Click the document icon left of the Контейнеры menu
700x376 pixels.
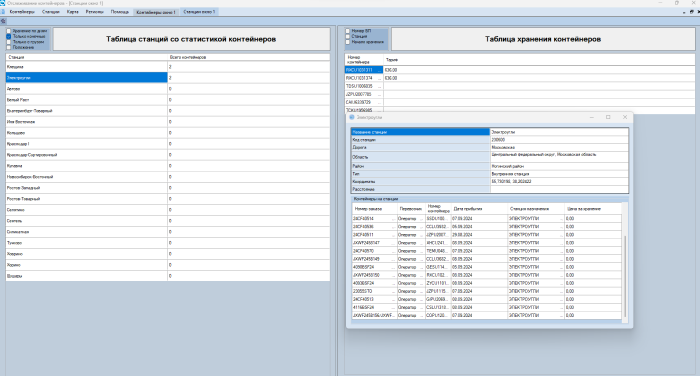pyautogui.click(x=3, y=12)
